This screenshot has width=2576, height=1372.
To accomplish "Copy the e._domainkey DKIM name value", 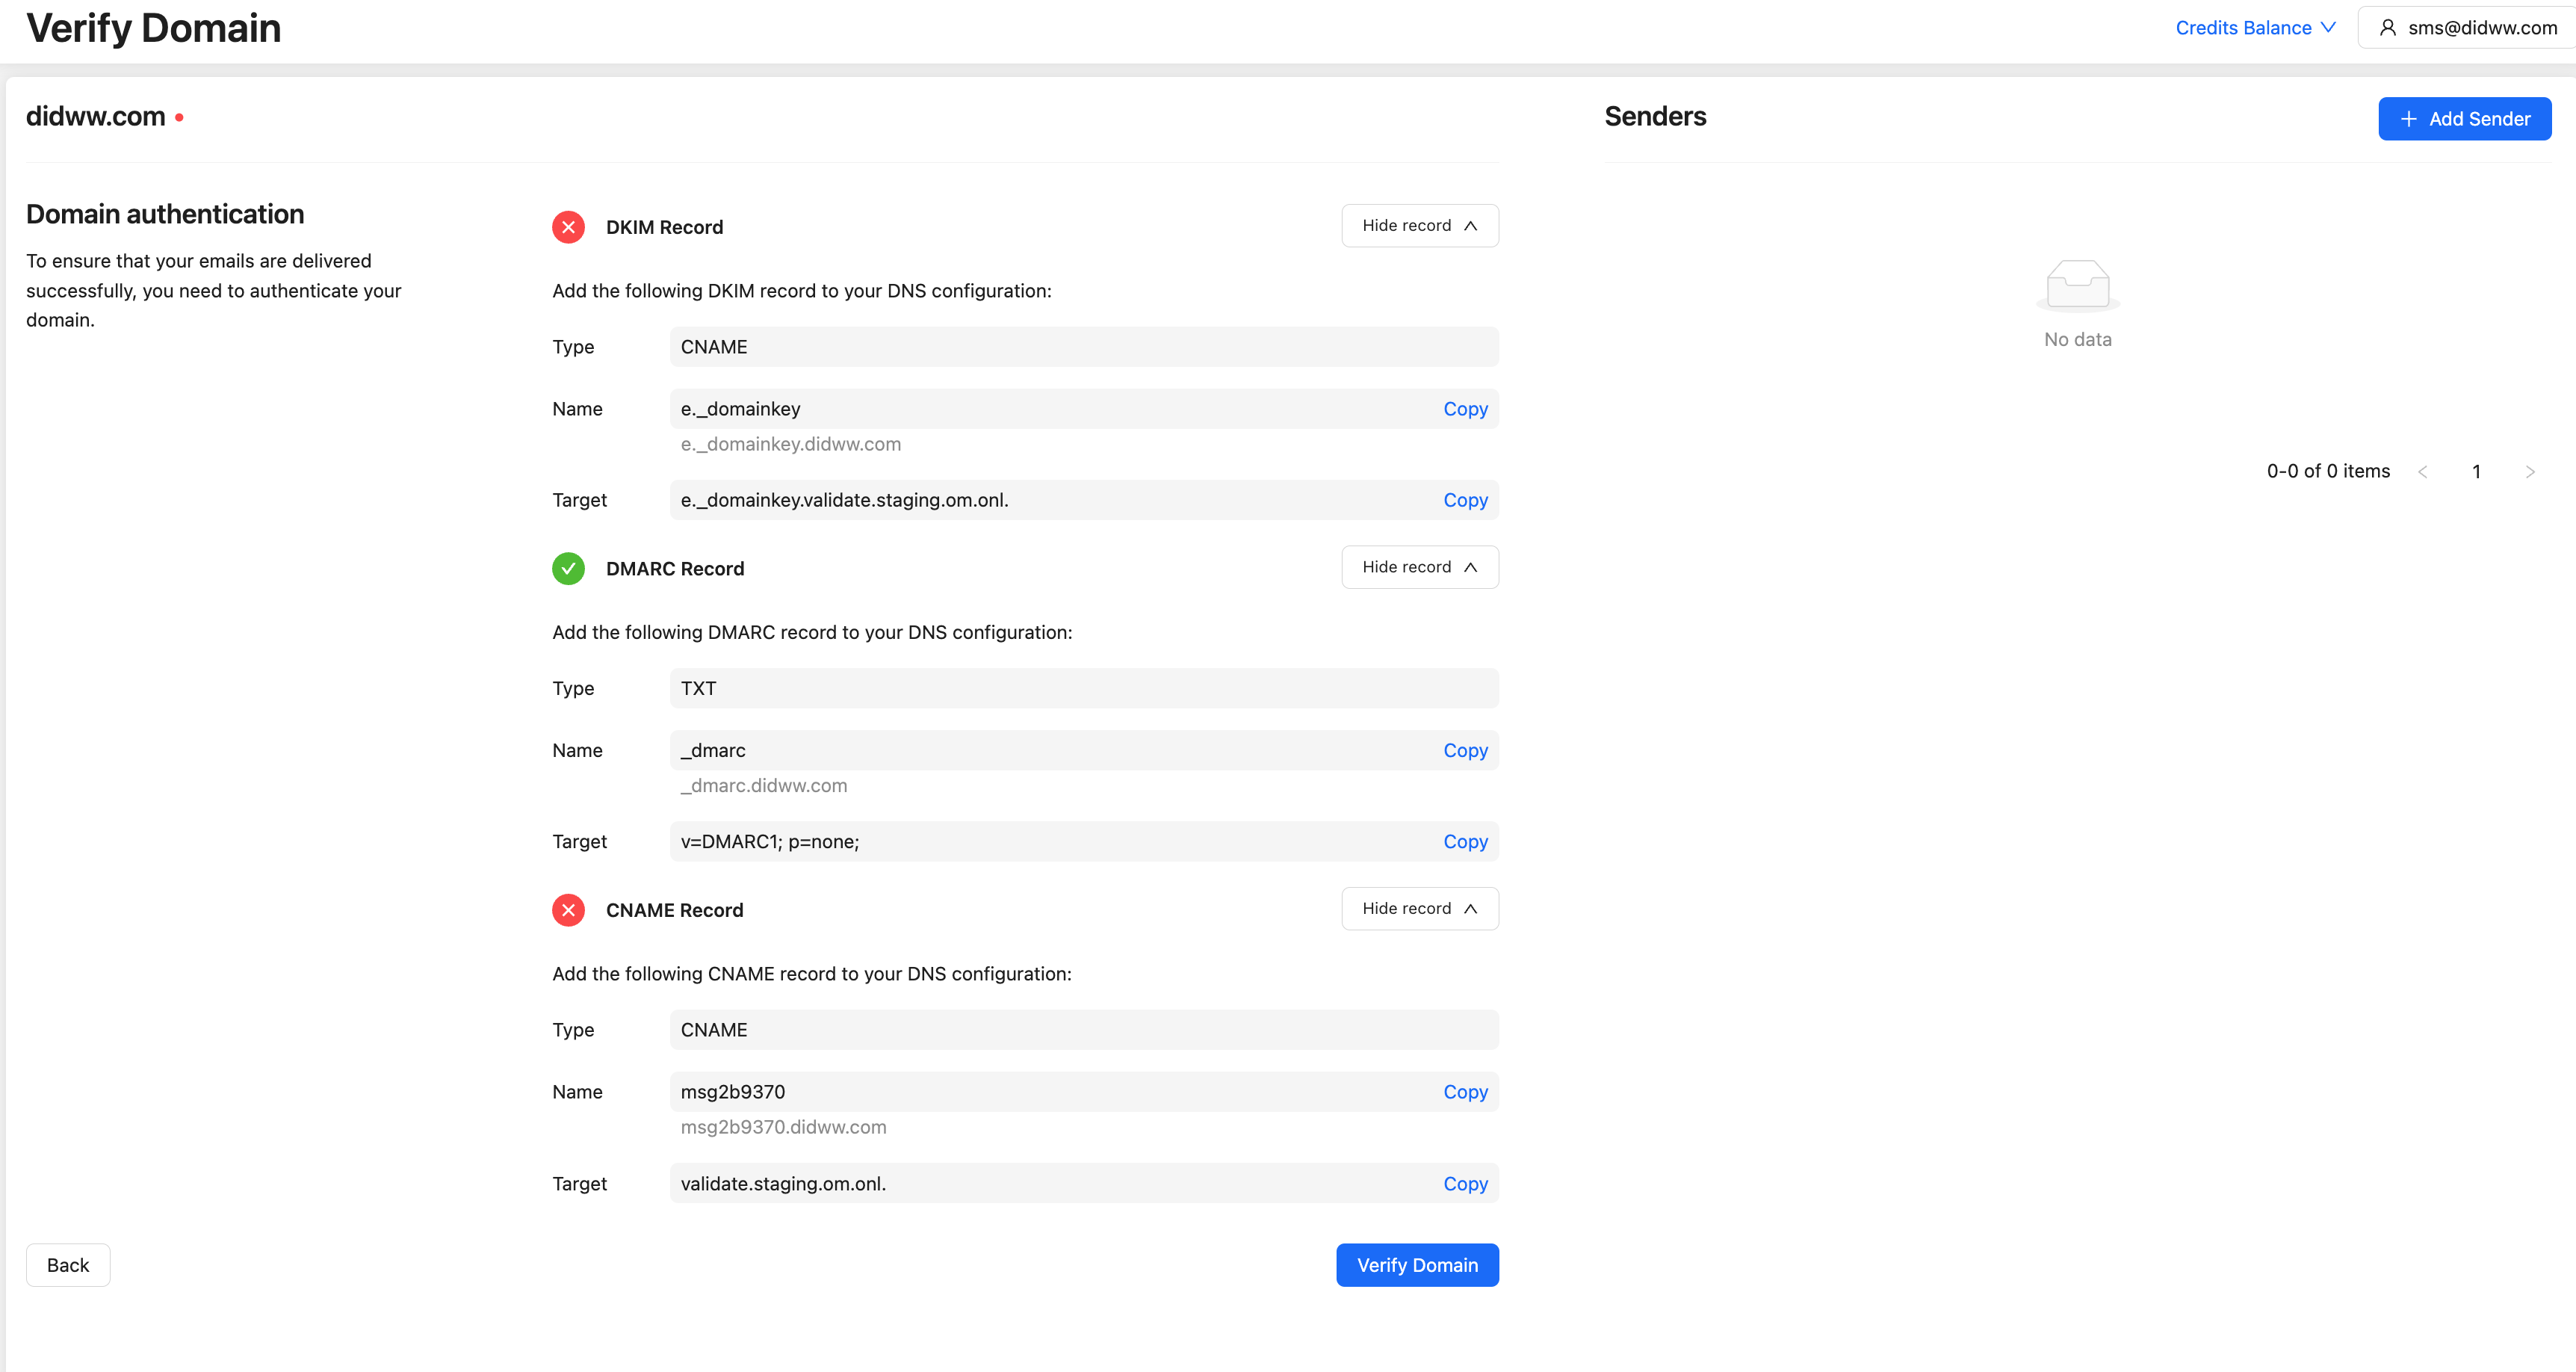I will click(1465, 409).
